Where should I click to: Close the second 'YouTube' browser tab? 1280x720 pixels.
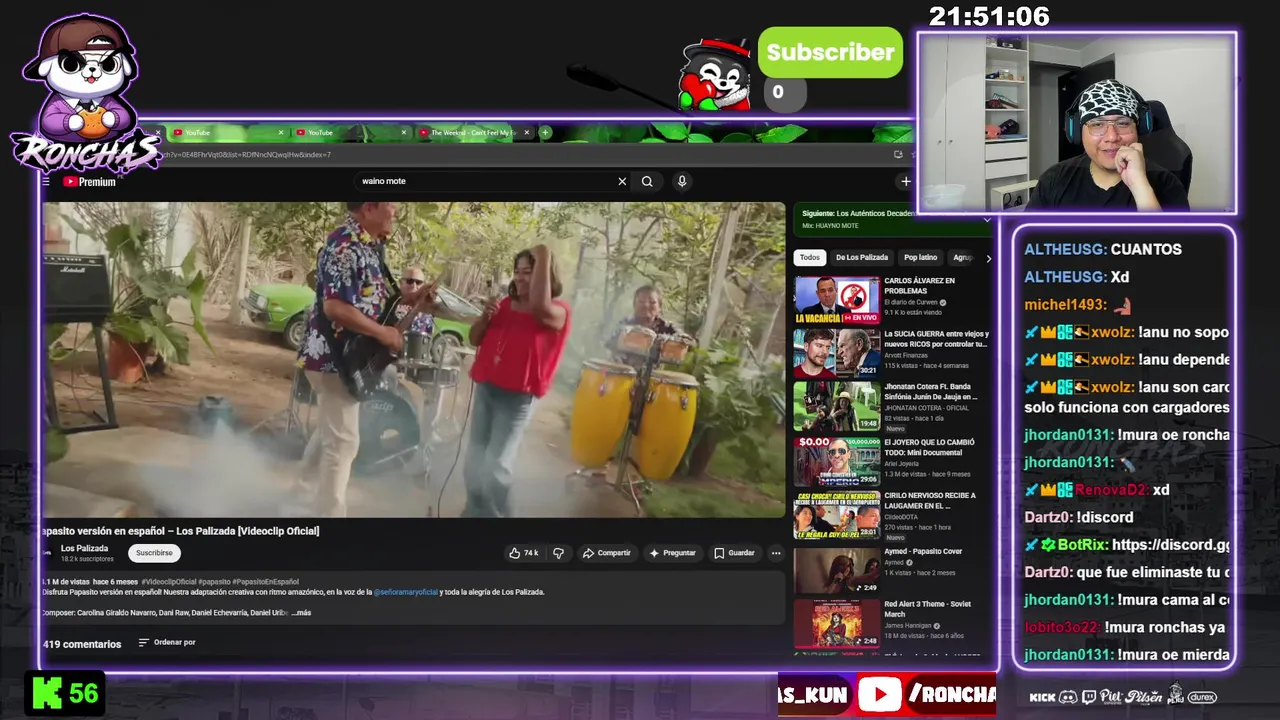pyautogui.click(x=404, y=132)
